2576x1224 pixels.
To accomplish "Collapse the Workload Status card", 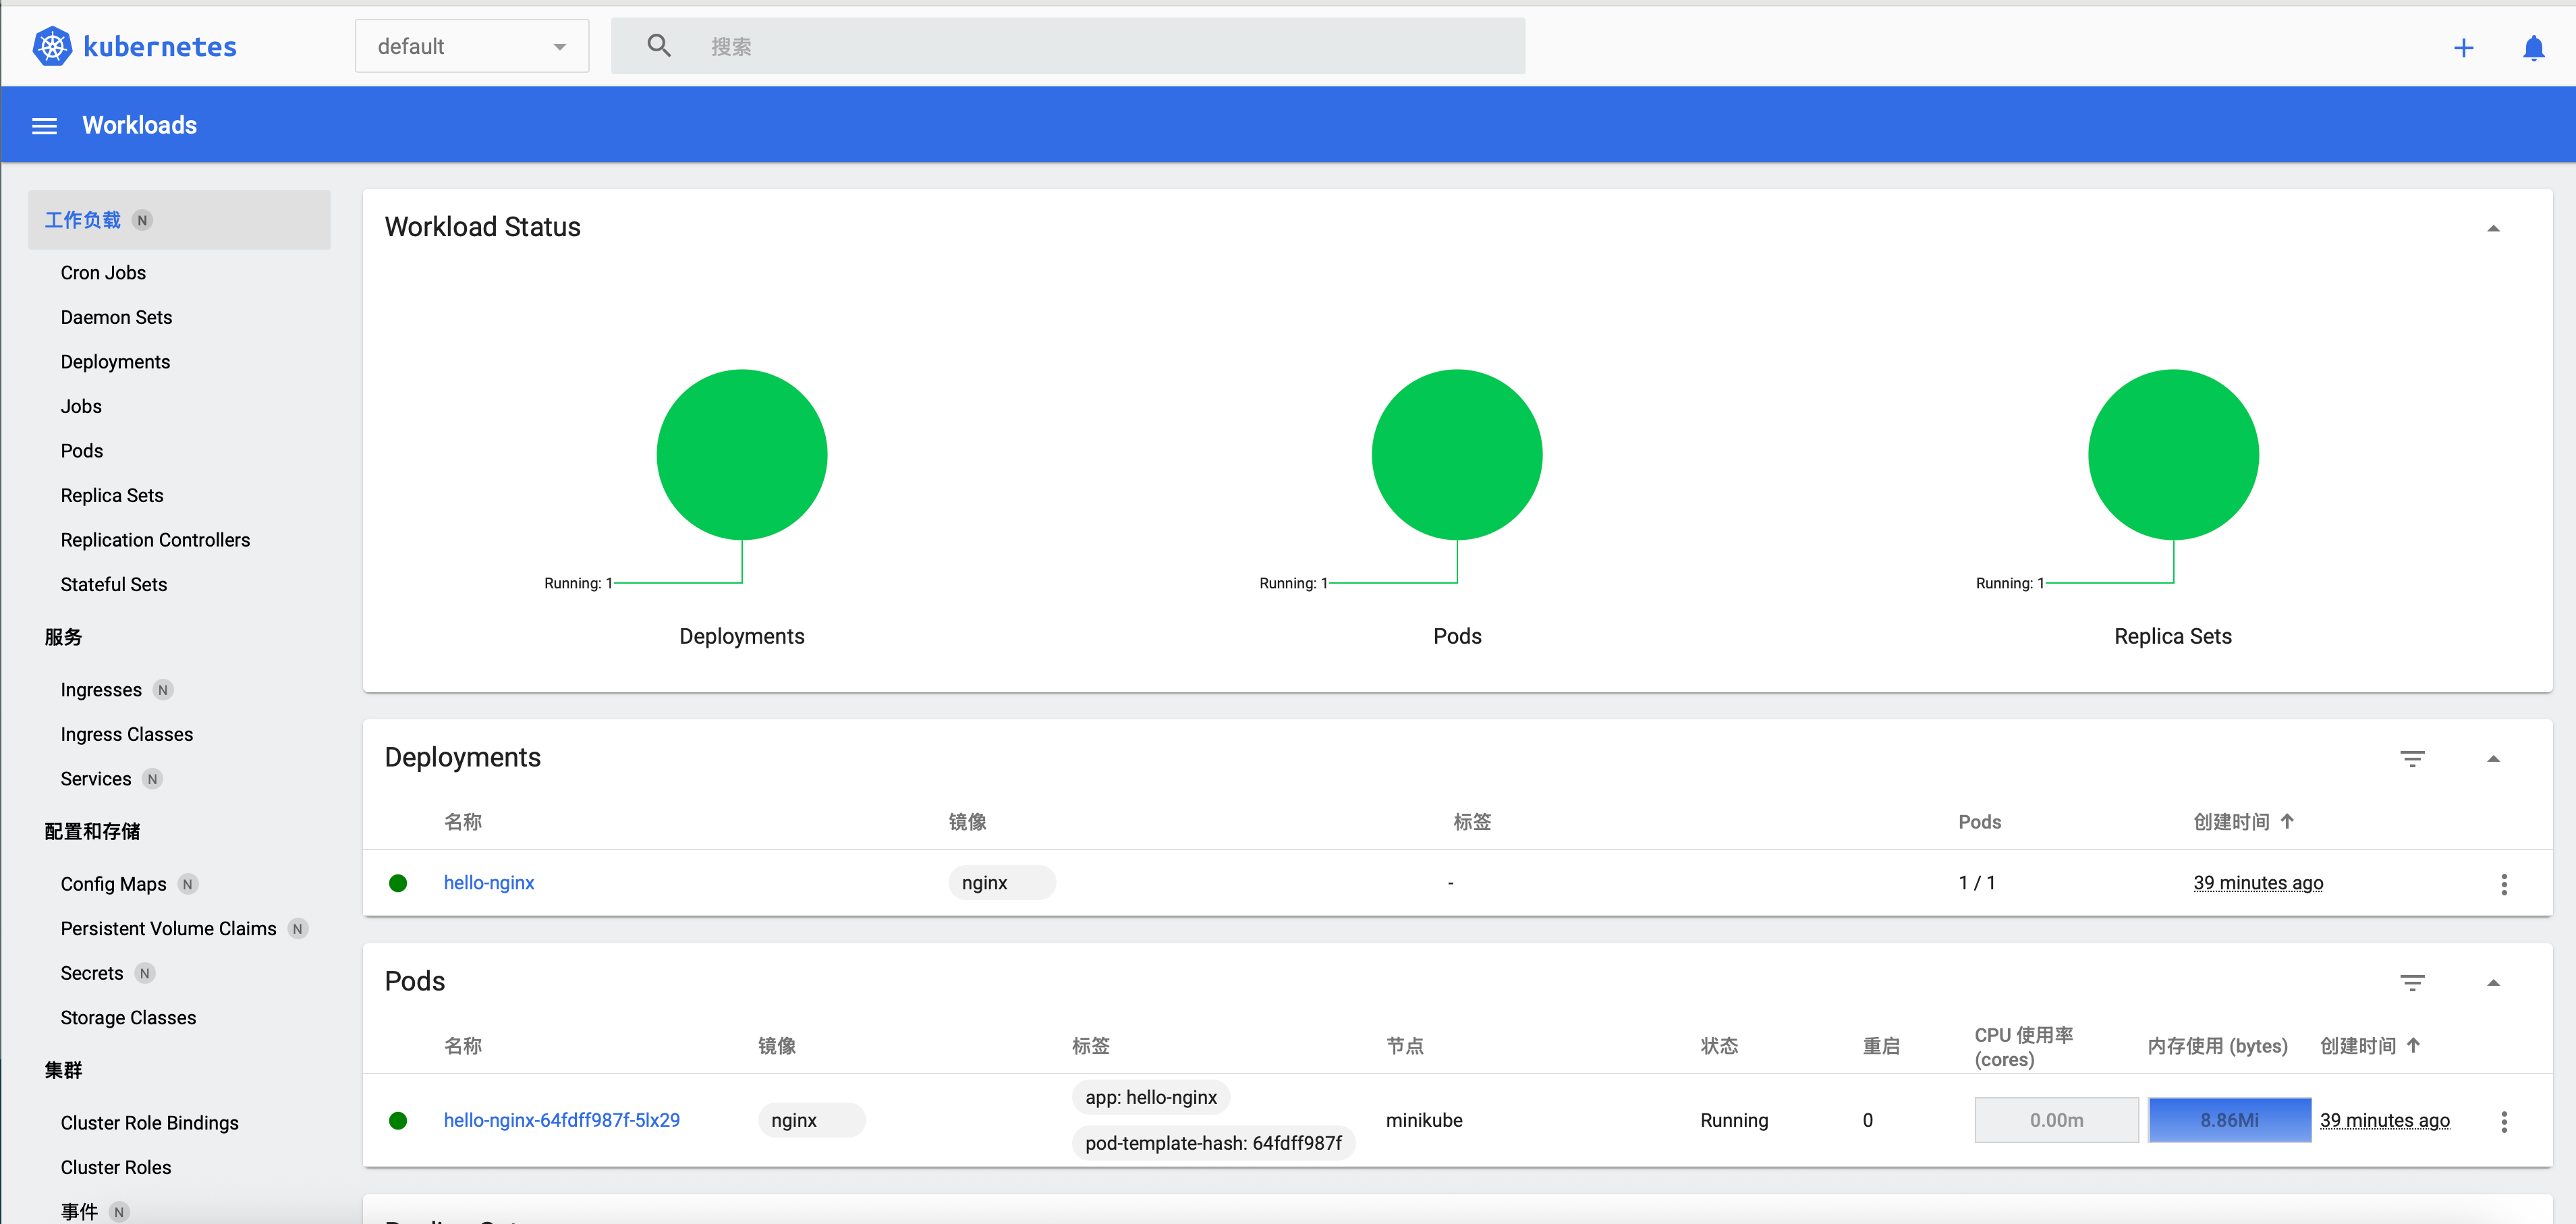I will (x=2493, y=229).
